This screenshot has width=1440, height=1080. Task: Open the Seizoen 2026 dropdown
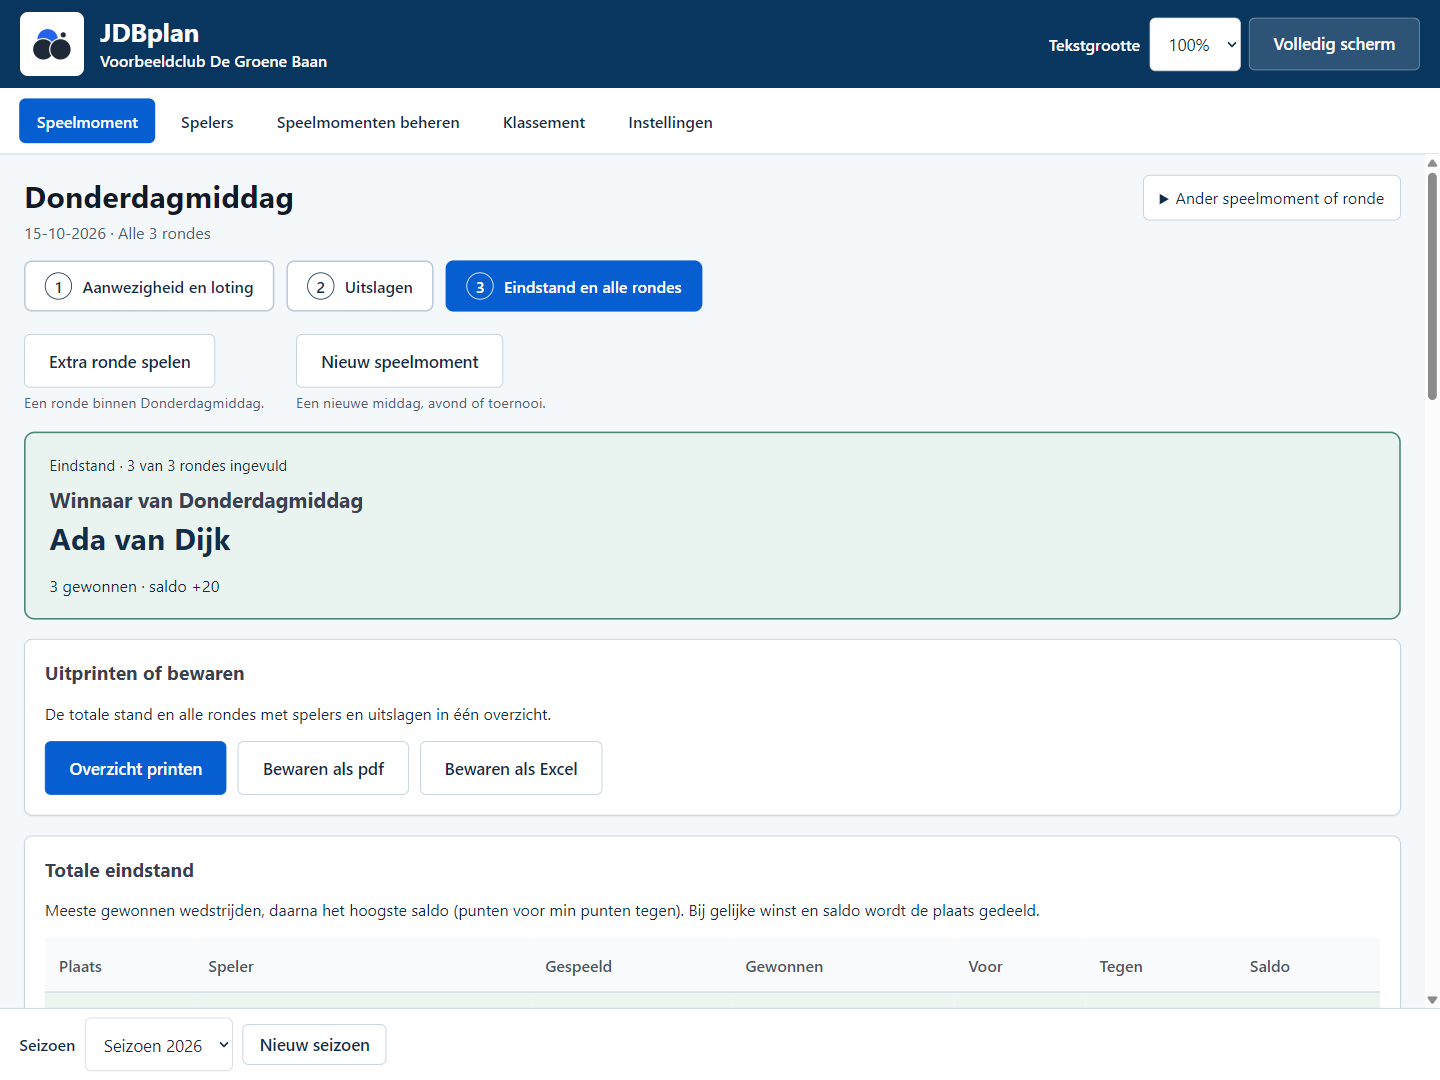click(x=159, y=1045)
